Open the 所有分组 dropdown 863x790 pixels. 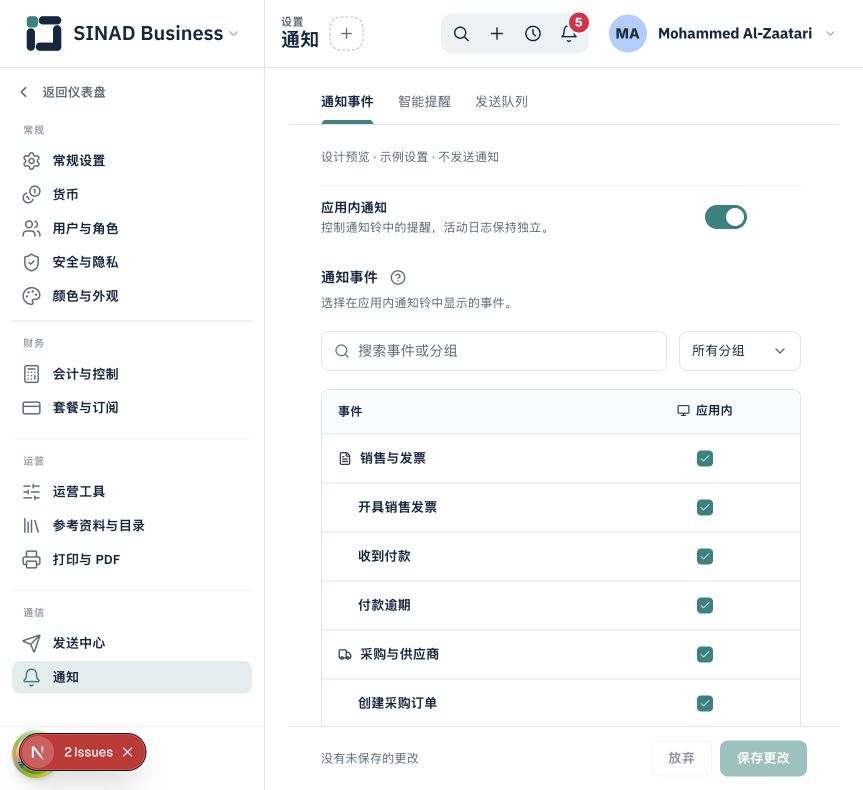(x=739, y=351)
